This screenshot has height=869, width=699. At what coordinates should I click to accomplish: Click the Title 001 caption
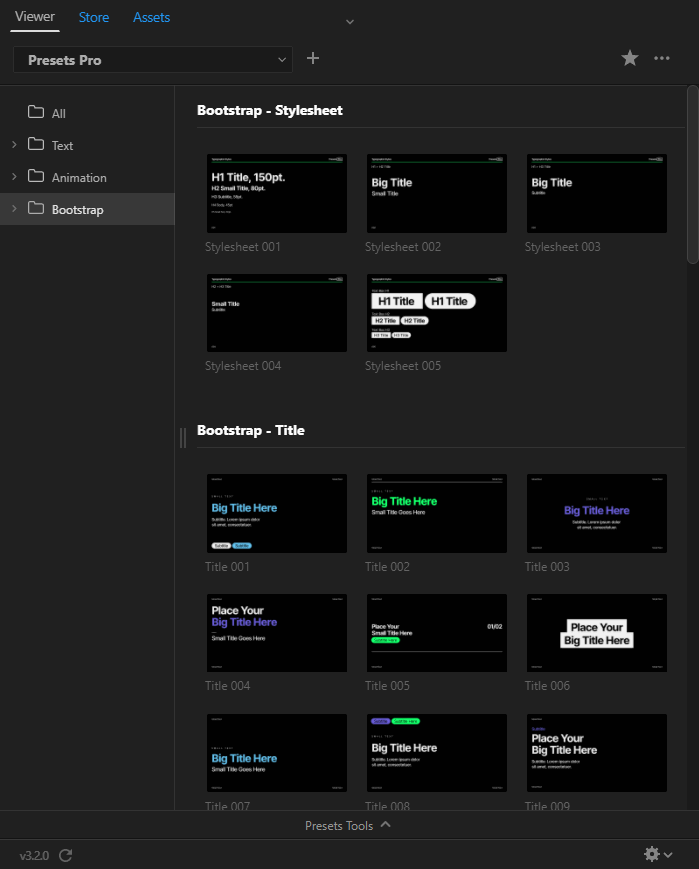227,566
